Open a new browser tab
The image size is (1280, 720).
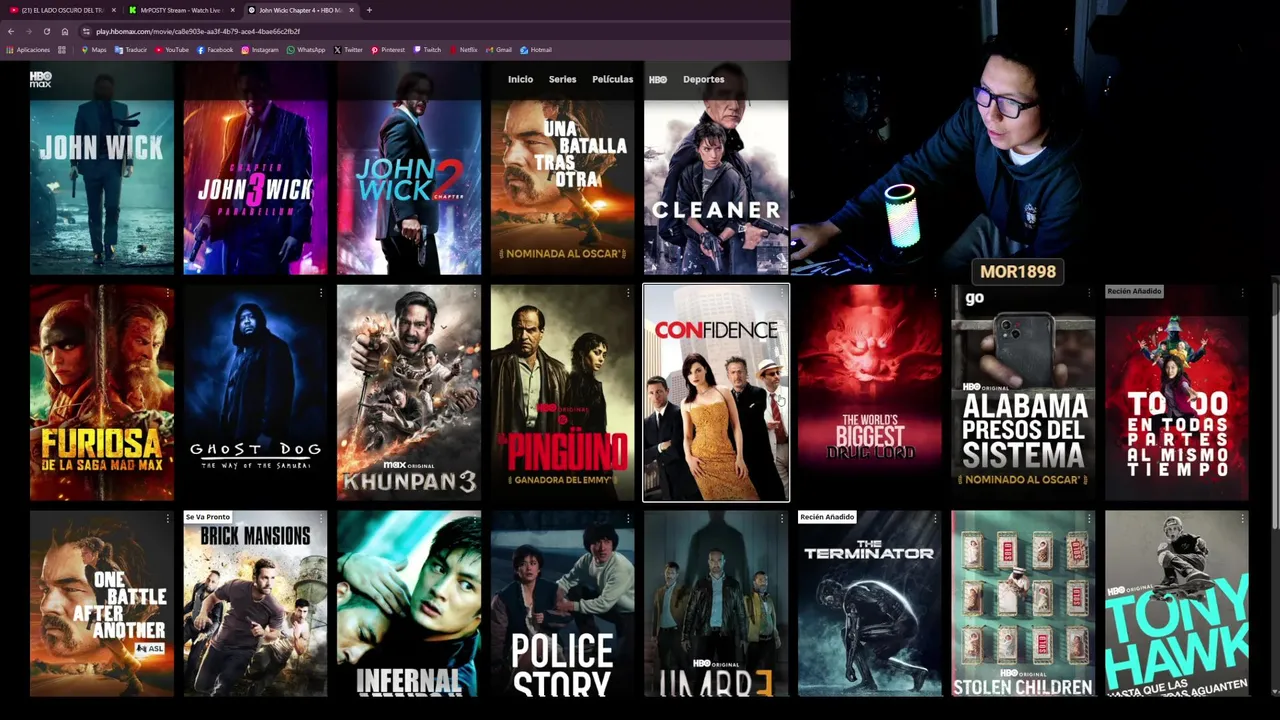tap(369, 10)
